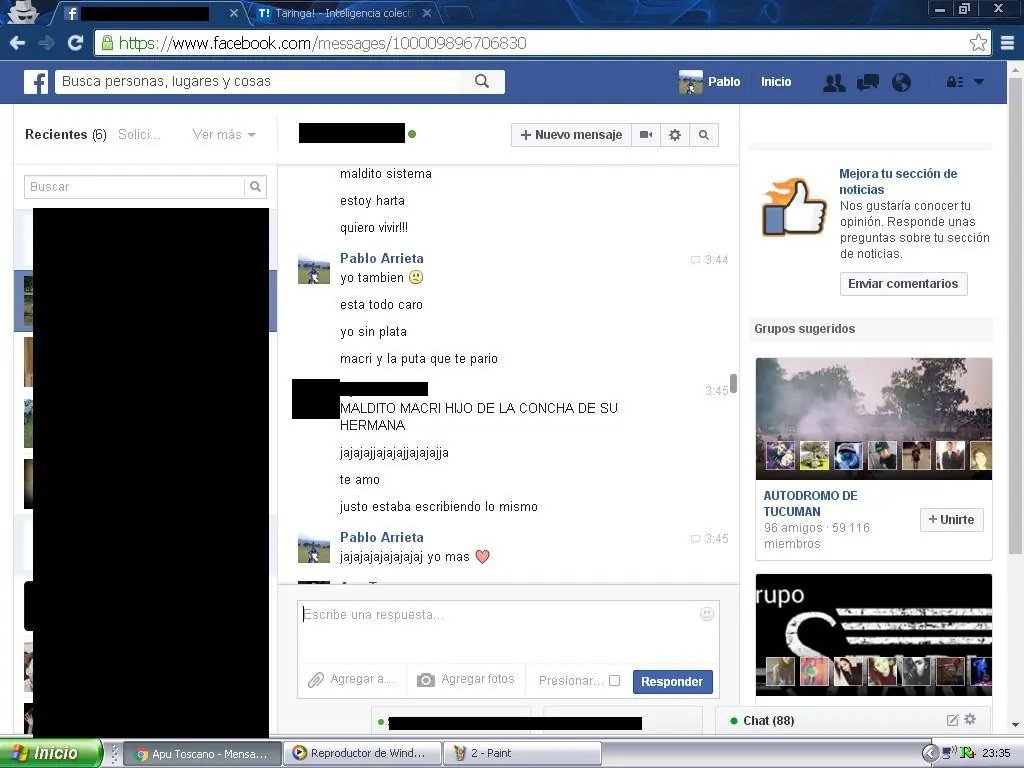This screenshot has height=768, width=1024.
Task: Expand hidden system tray icons arrow
Action: pos(929,754)
